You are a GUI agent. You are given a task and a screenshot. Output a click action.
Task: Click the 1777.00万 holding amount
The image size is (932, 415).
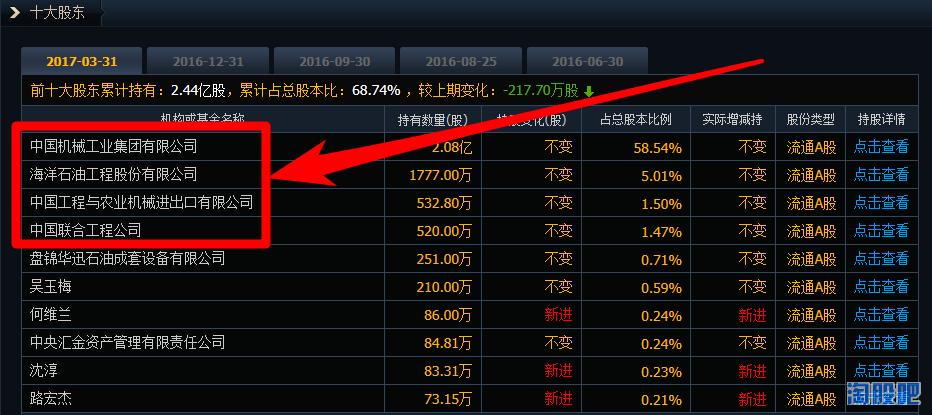point(440,175)
